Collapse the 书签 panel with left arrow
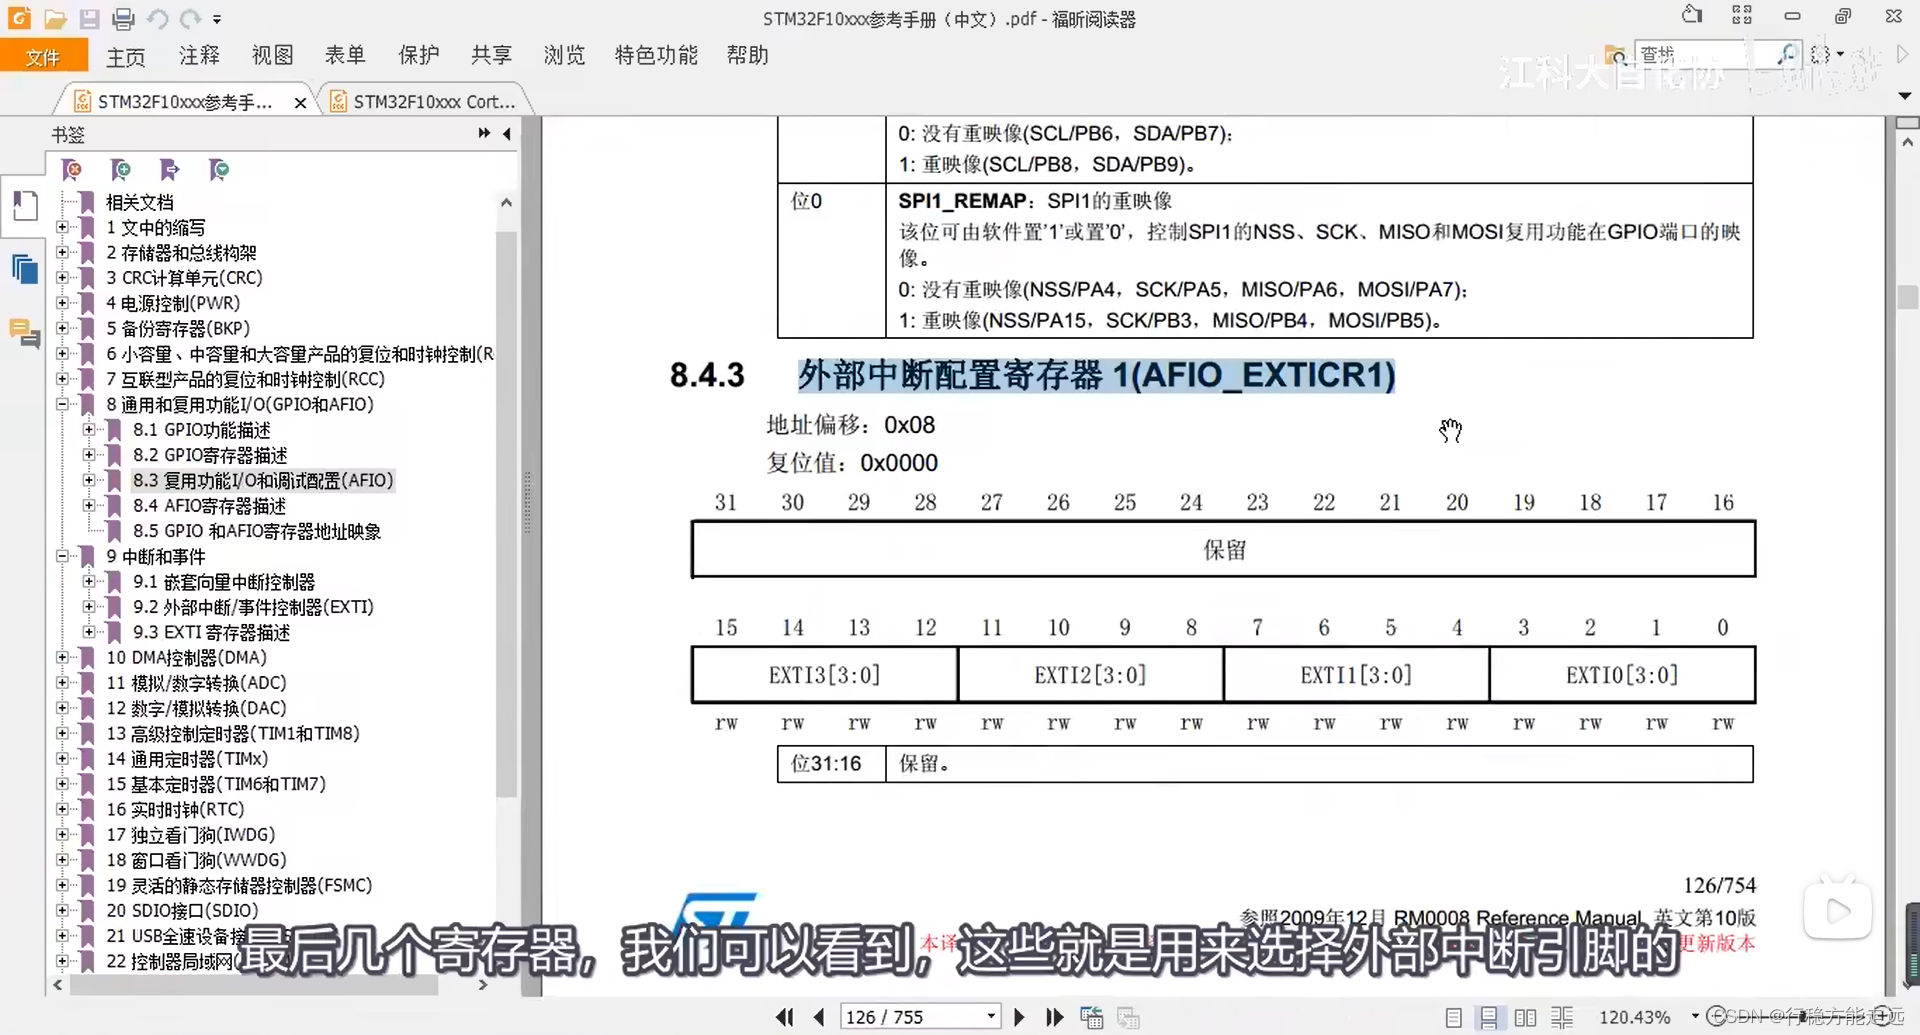This screenshot has height=1035, width=1920. (x=507, y=133)
